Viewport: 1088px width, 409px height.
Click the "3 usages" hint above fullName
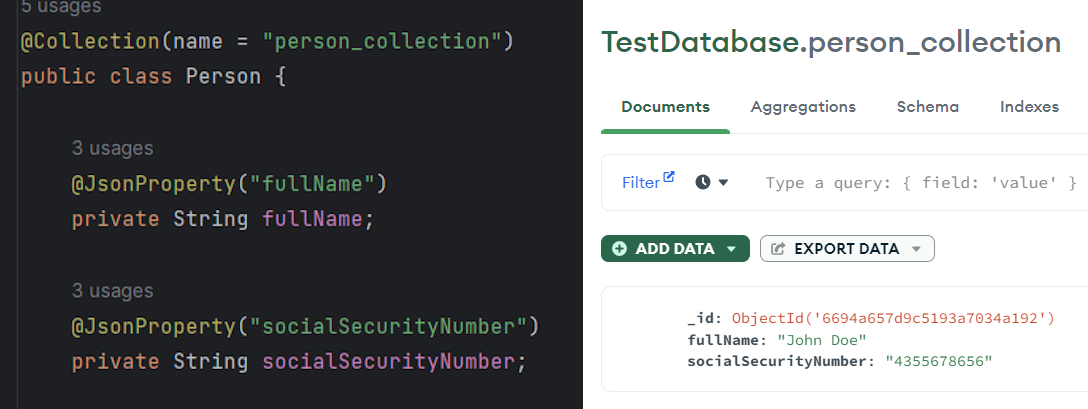[112, 148]
